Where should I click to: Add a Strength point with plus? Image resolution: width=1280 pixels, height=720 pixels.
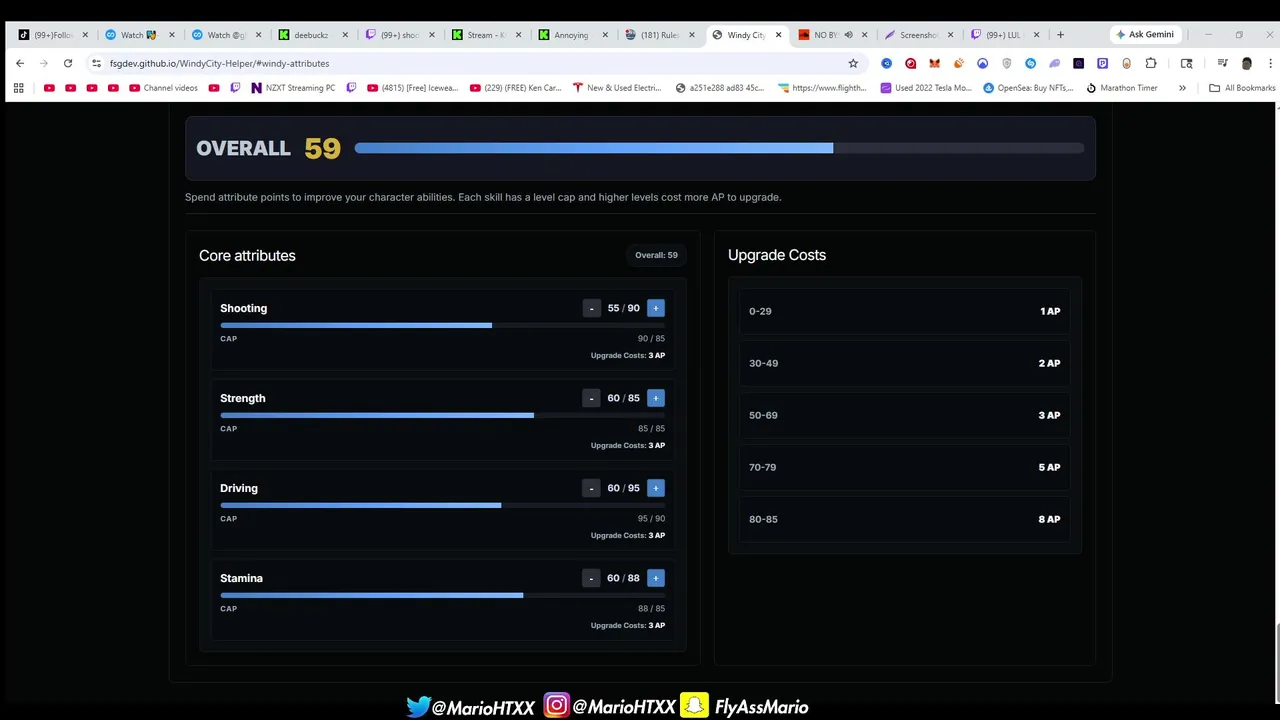[655, 398]
